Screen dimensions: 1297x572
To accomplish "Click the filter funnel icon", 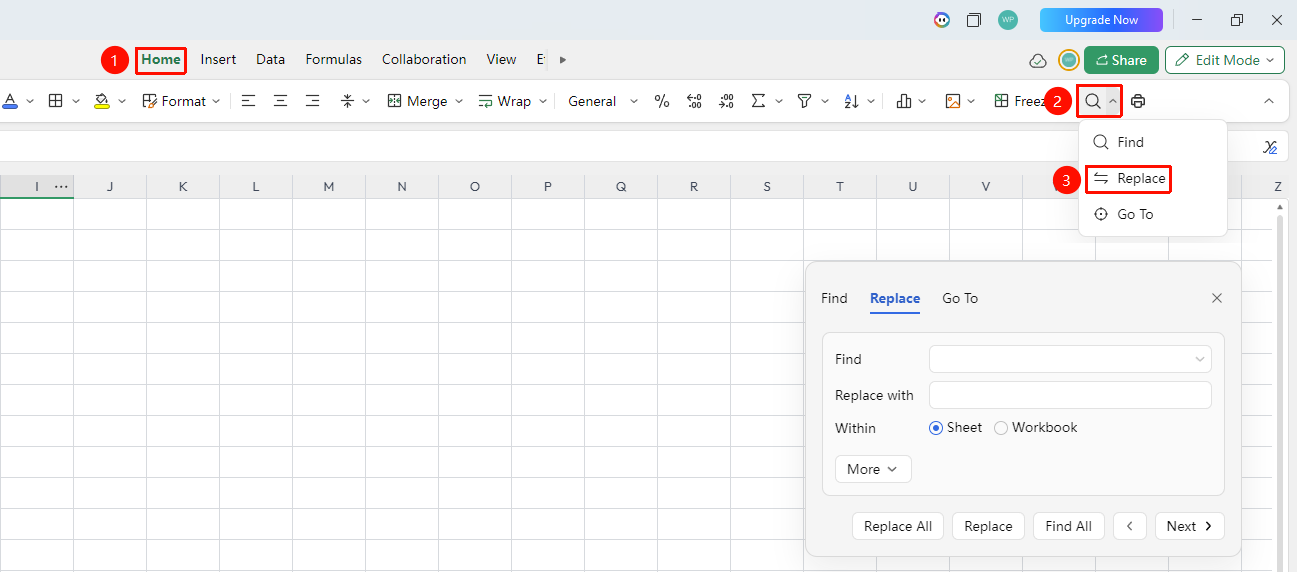I will tap(804, 101).
